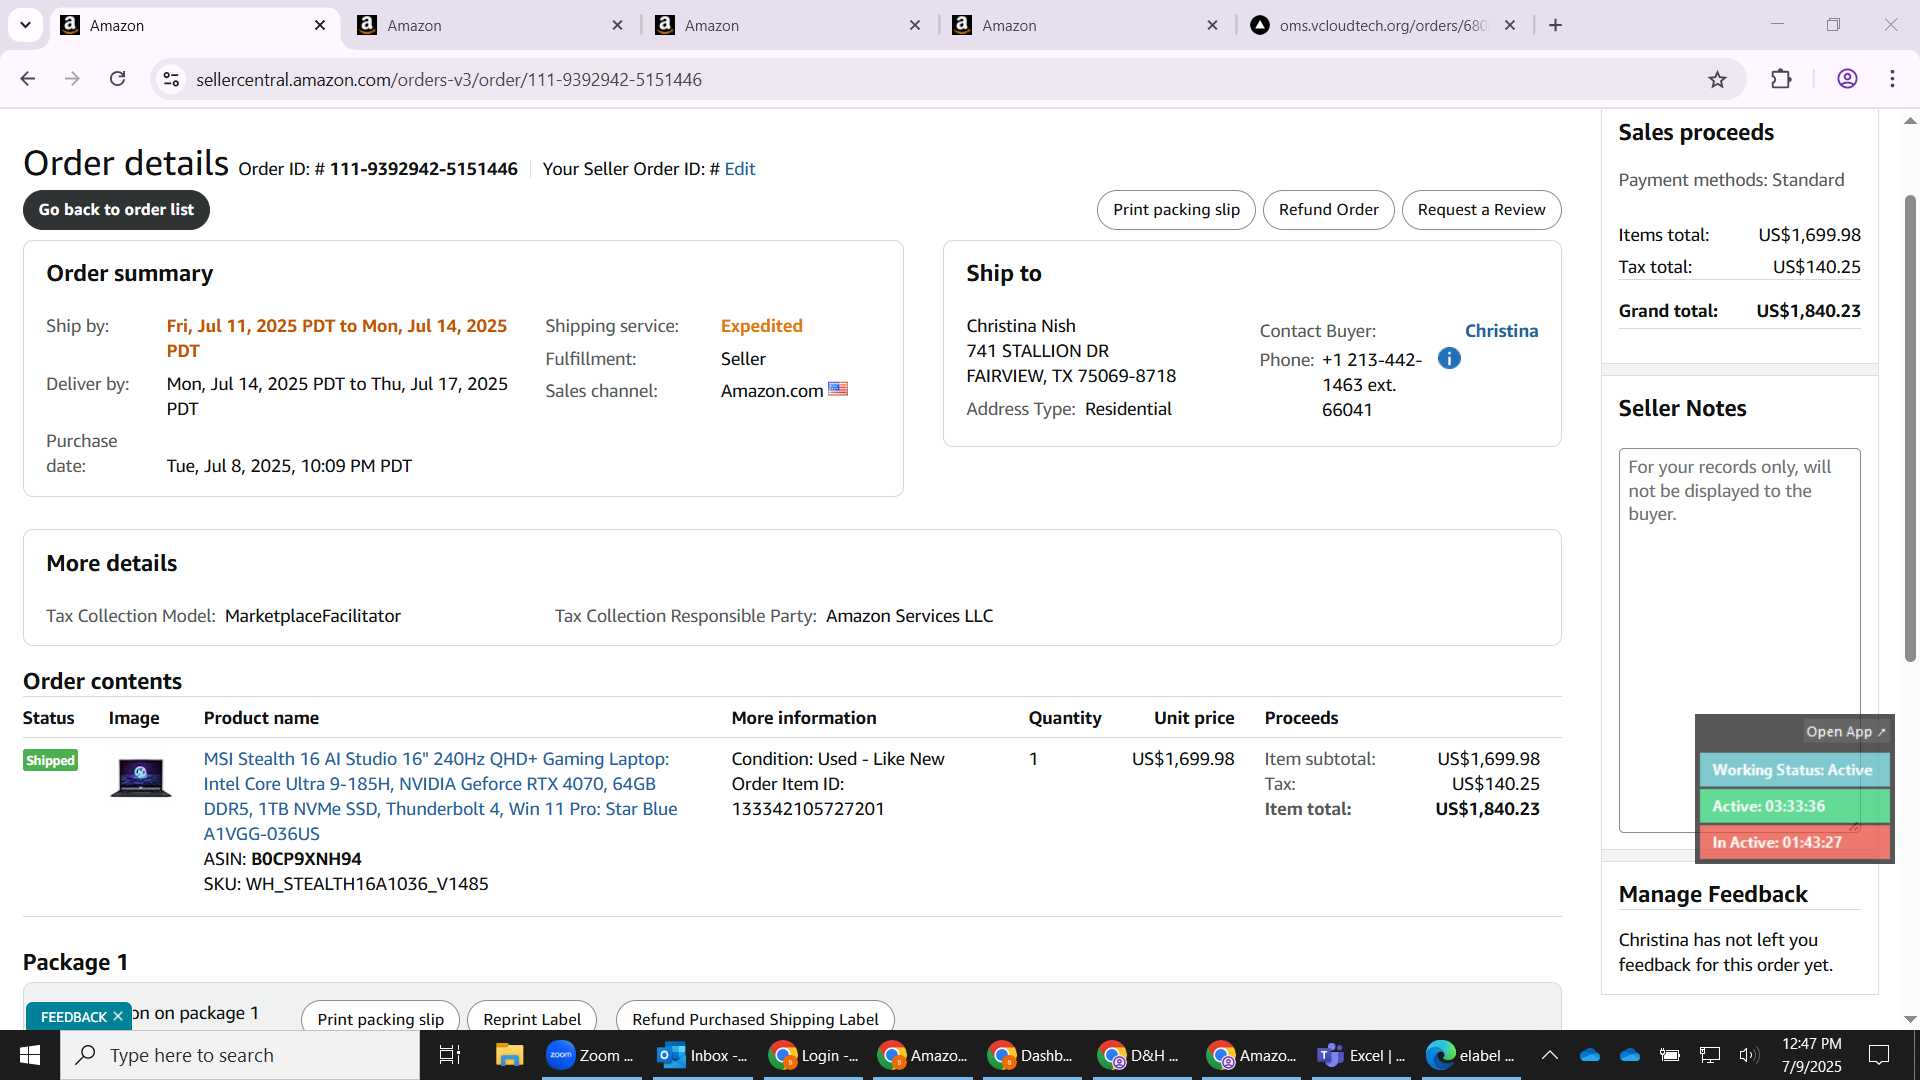Click the volume icon in system tray
This screenshot has height=1080, width=1920.
[1748, 1055]
